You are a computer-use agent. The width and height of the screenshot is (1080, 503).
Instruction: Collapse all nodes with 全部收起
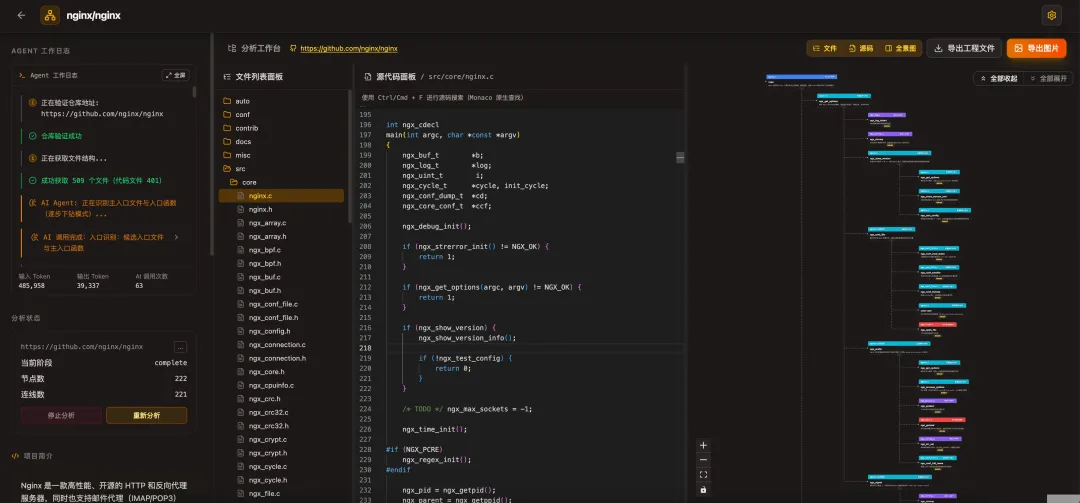coord(999,79)
